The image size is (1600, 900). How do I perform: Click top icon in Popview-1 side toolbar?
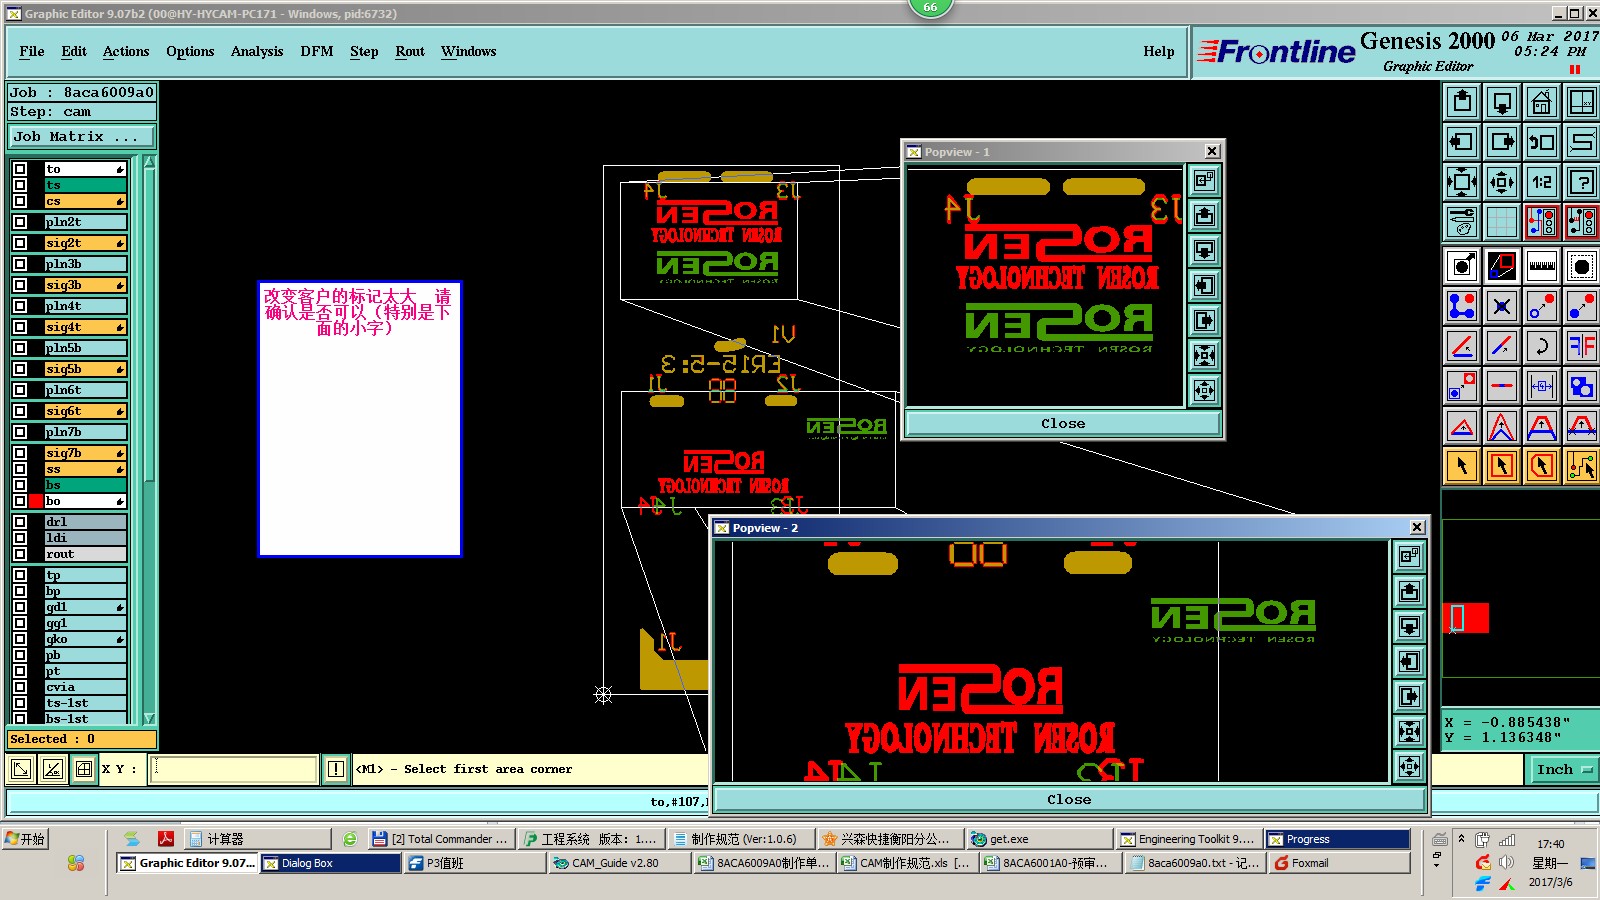[x=1204, y=181]
